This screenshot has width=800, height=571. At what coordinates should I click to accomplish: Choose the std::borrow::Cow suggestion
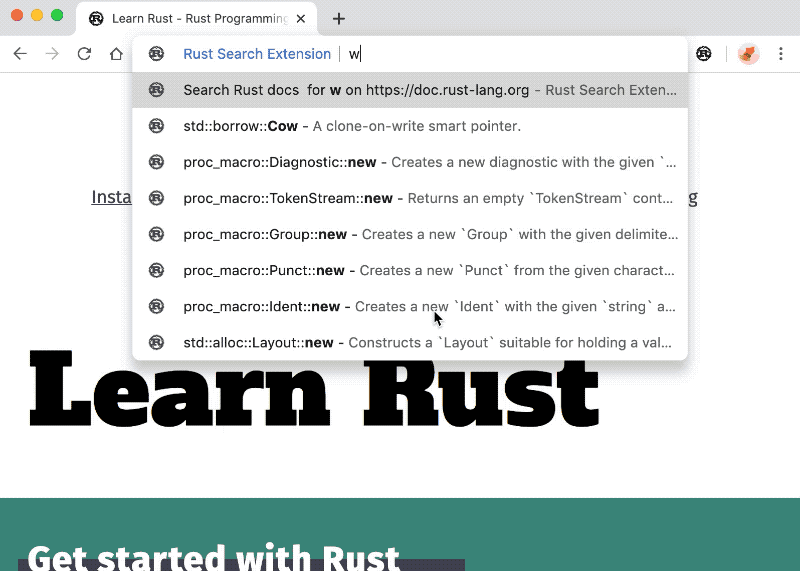410,126
